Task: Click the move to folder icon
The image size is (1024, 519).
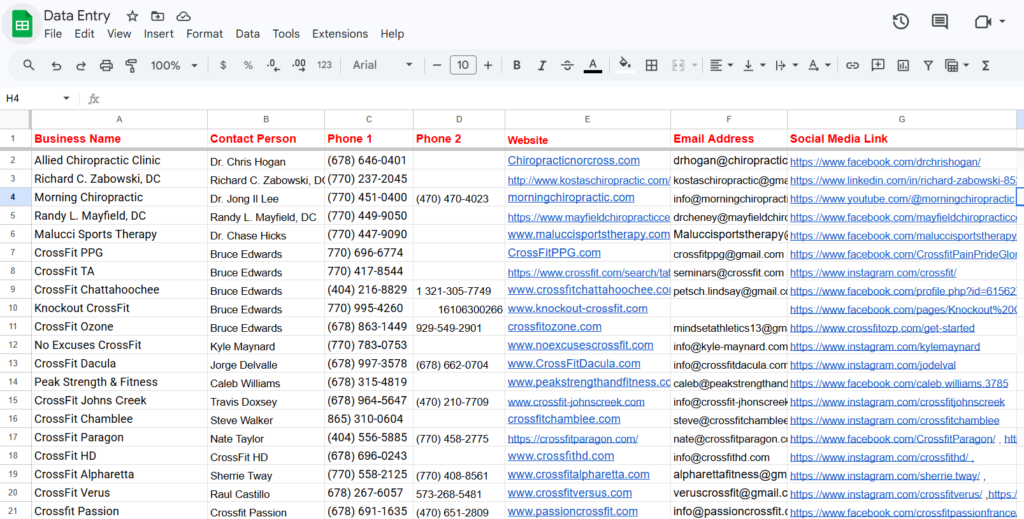Action: coord(157,16)
